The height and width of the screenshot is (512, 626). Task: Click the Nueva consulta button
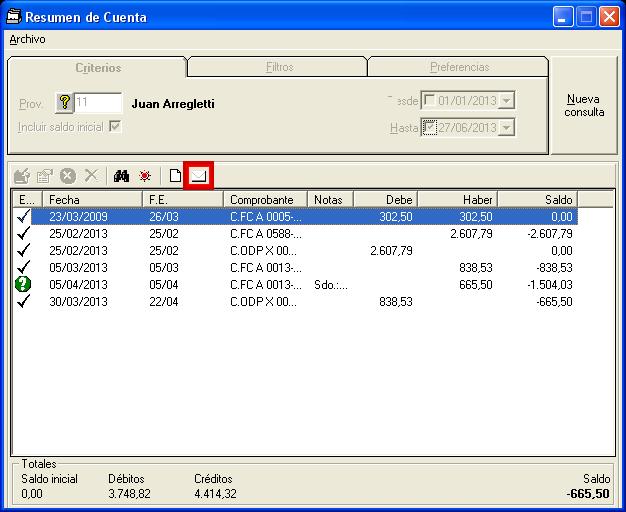click(584, 105)
